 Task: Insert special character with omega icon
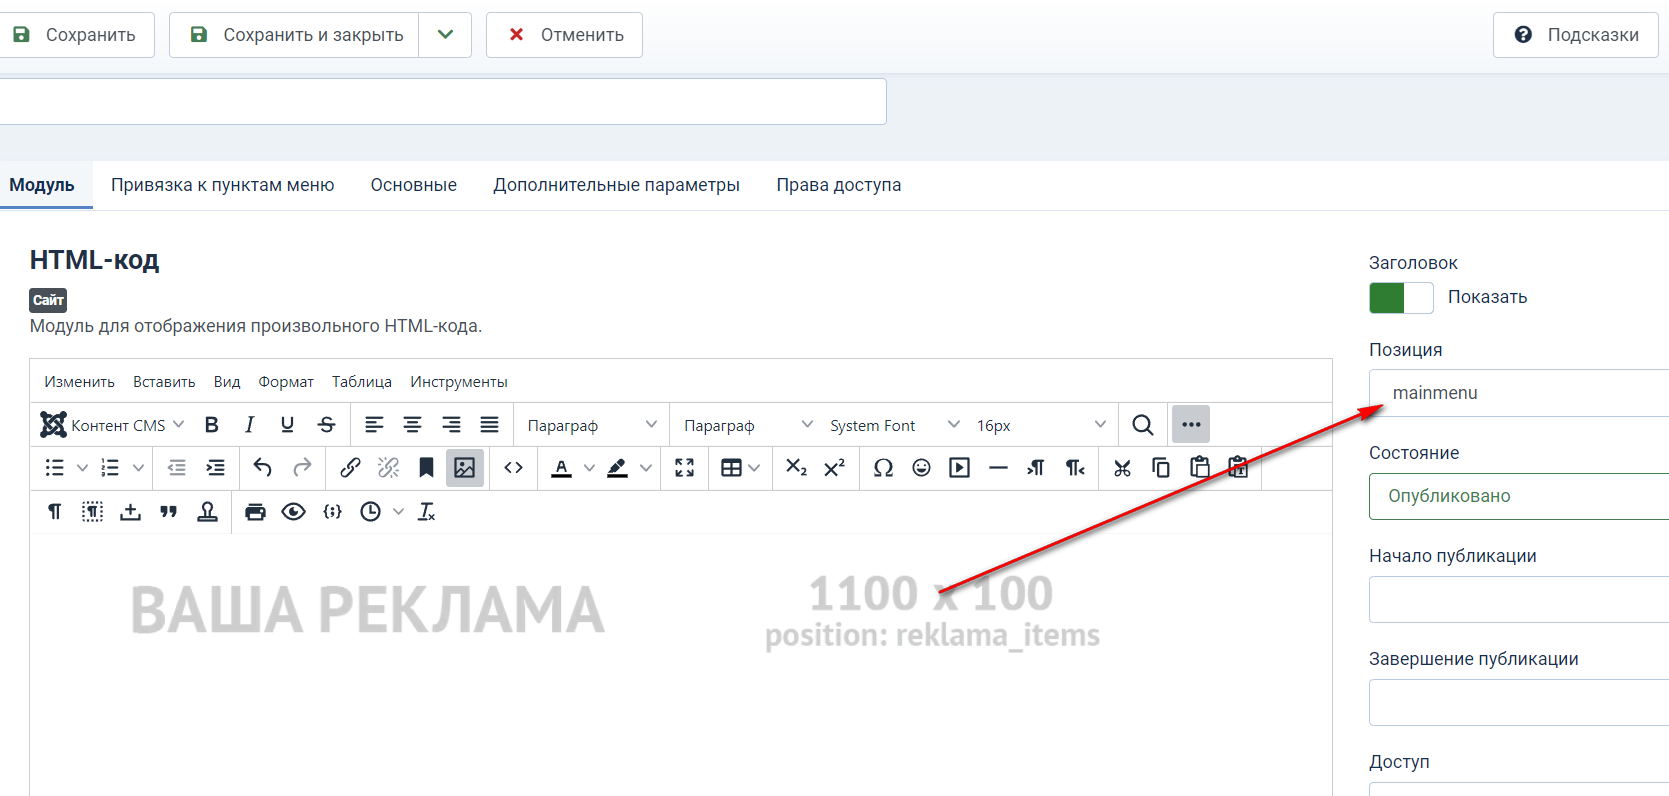pyautogui.click(x=883, y=468)
